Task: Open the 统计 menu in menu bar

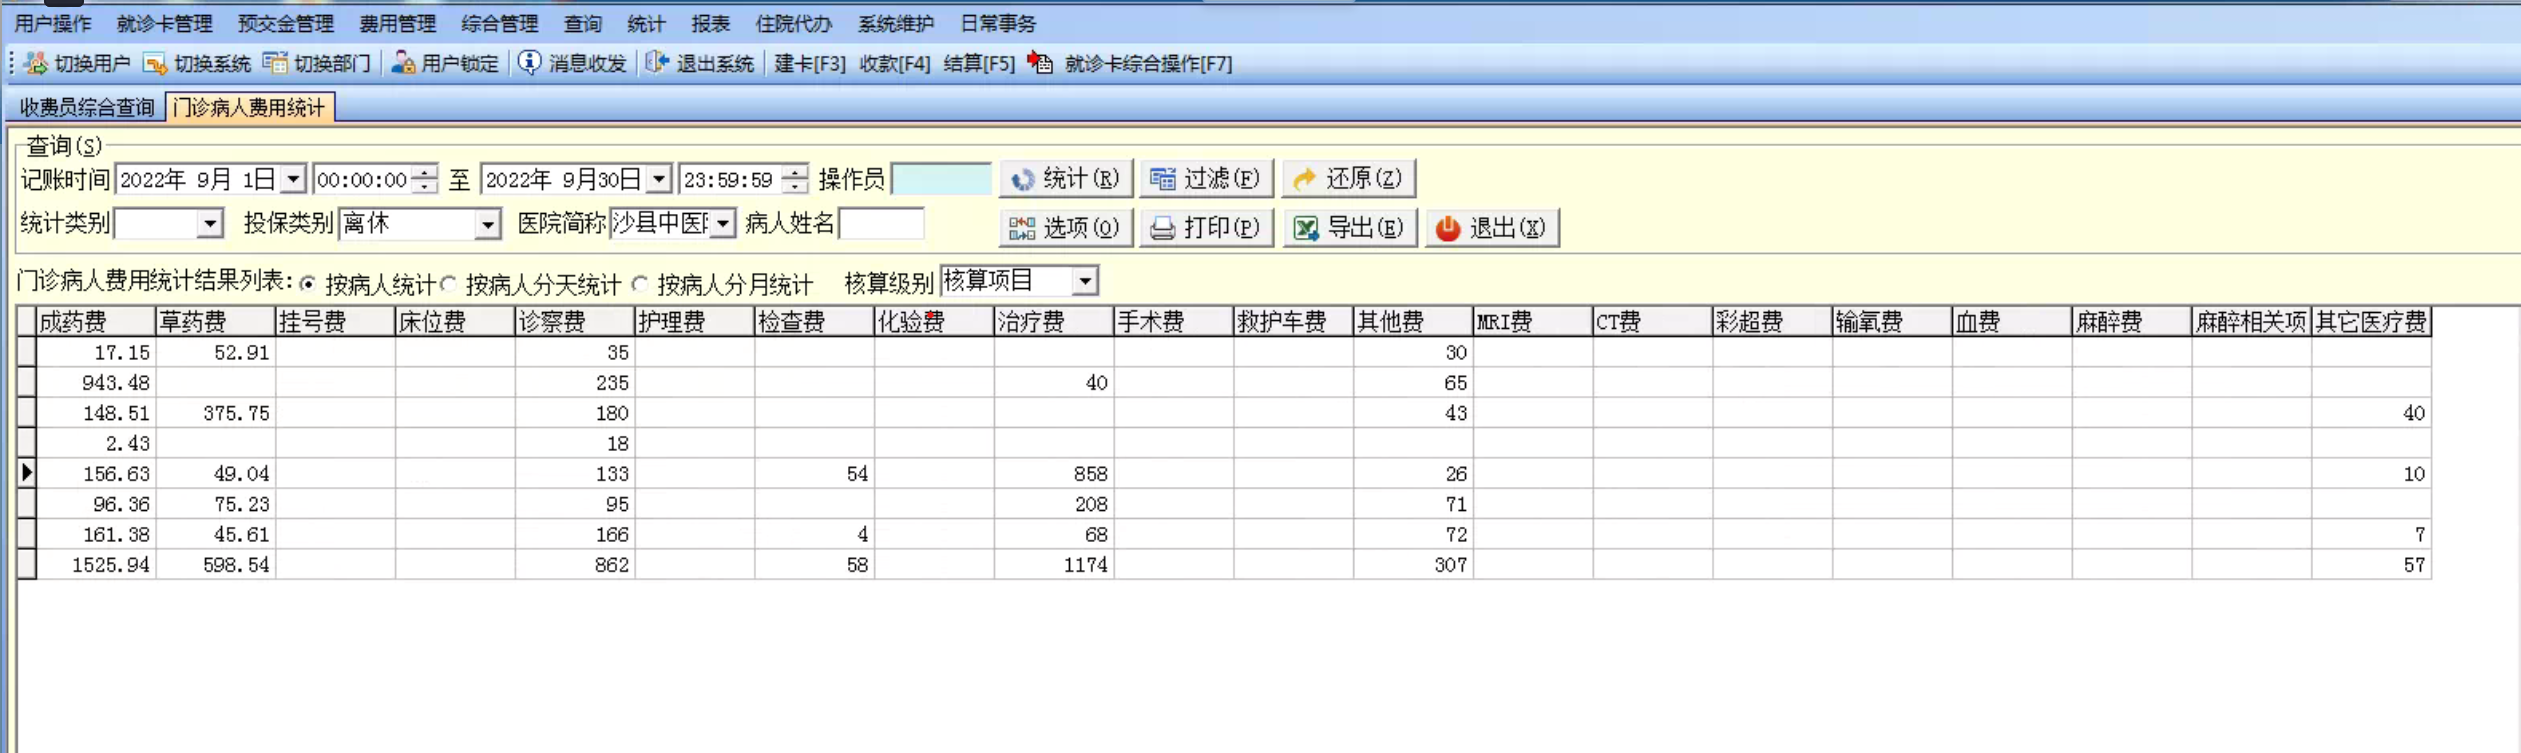Action: (646, 24)
